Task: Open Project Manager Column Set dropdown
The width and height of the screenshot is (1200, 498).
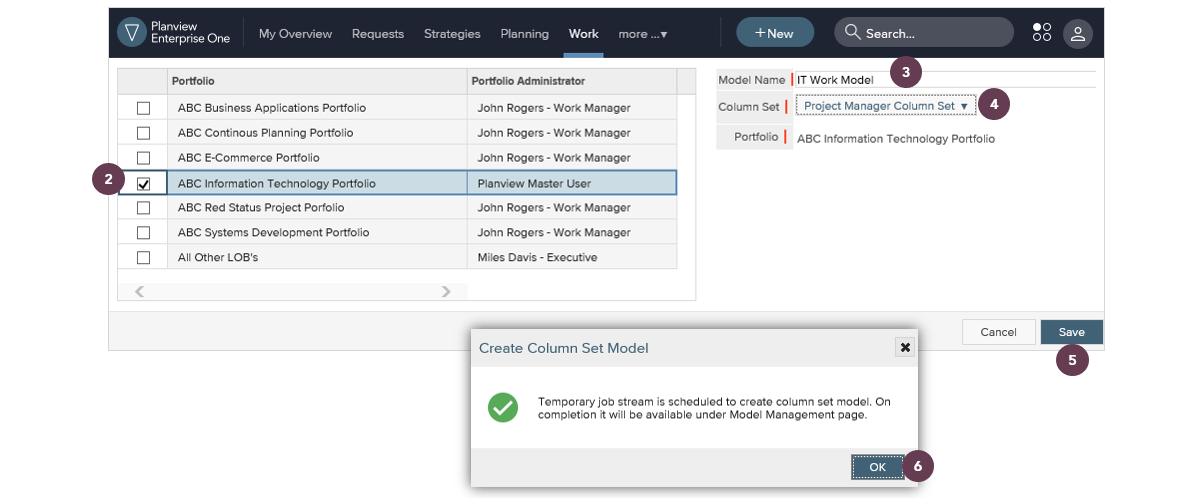Action: [x=885, y=106]
